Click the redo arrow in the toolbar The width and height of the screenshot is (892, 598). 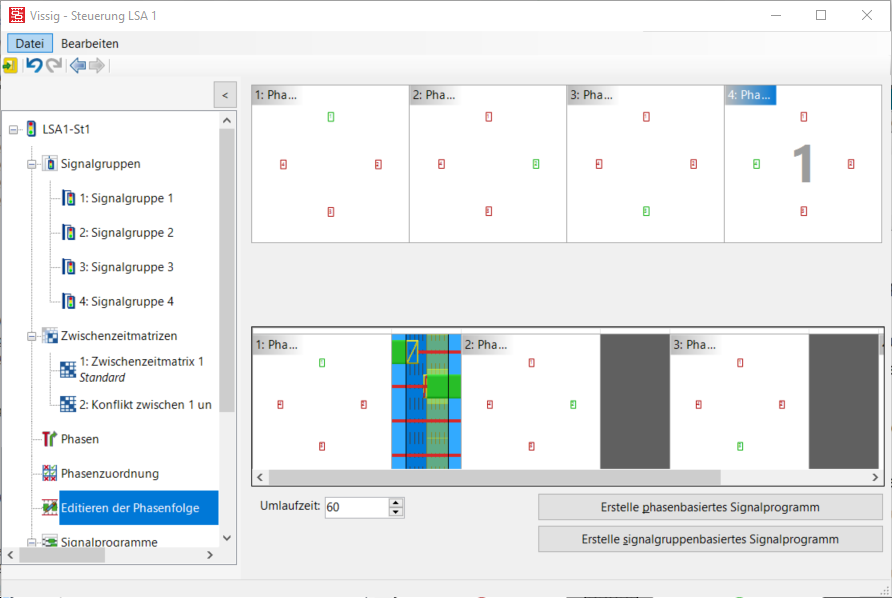point(54,65)
